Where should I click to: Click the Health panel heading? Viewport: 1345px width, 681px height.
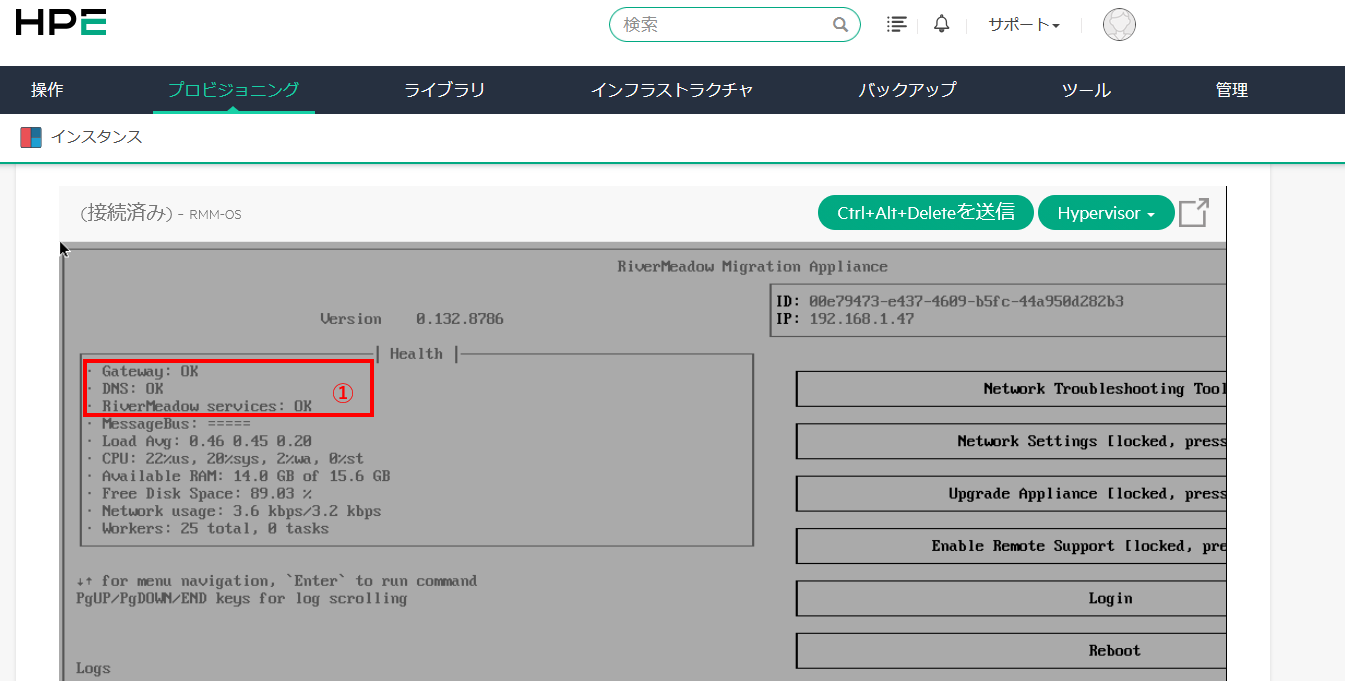416,354
